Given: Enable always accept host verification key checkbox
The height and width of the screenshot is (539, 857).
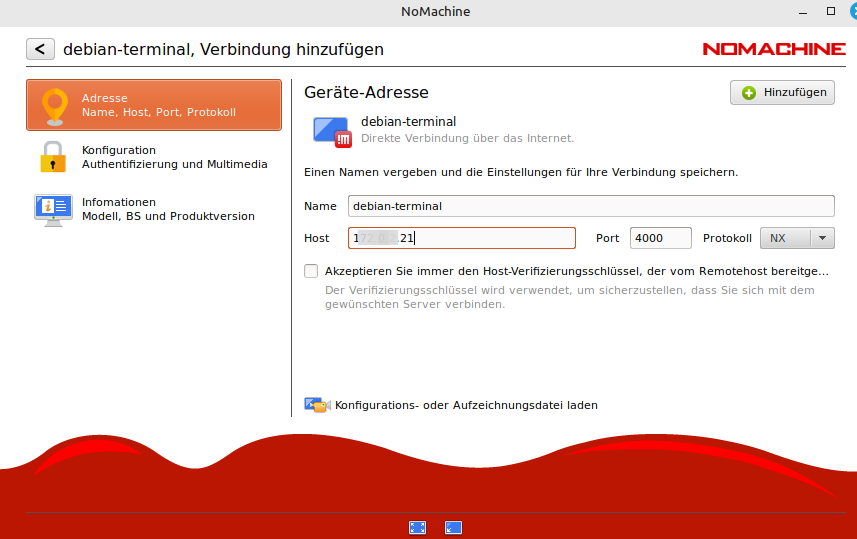Looking at the screenshot, I should coord(311,271).
